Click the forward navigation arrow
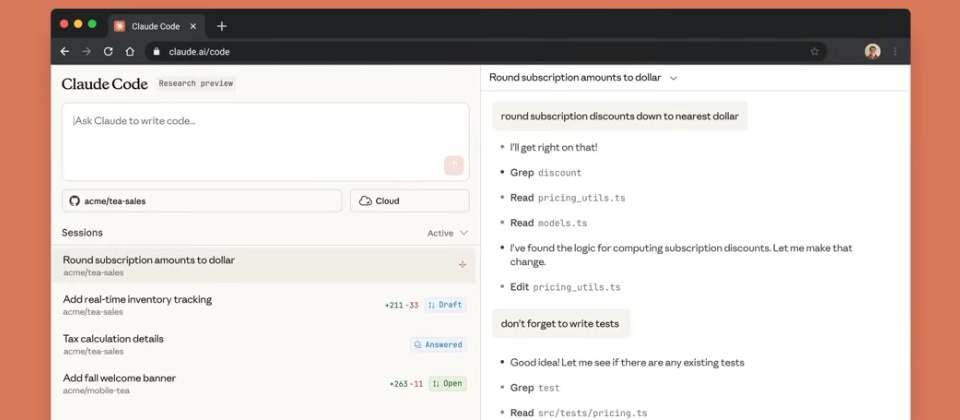The width and height of the screenshot is (960, 420). point(87,51)
